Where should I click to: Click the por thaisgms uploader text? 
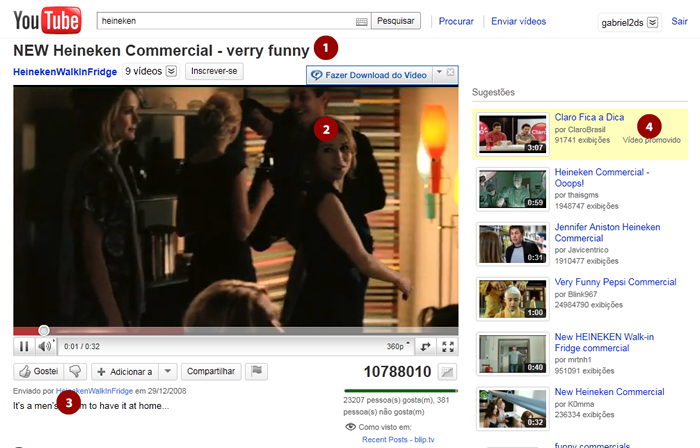pos(576,195)
